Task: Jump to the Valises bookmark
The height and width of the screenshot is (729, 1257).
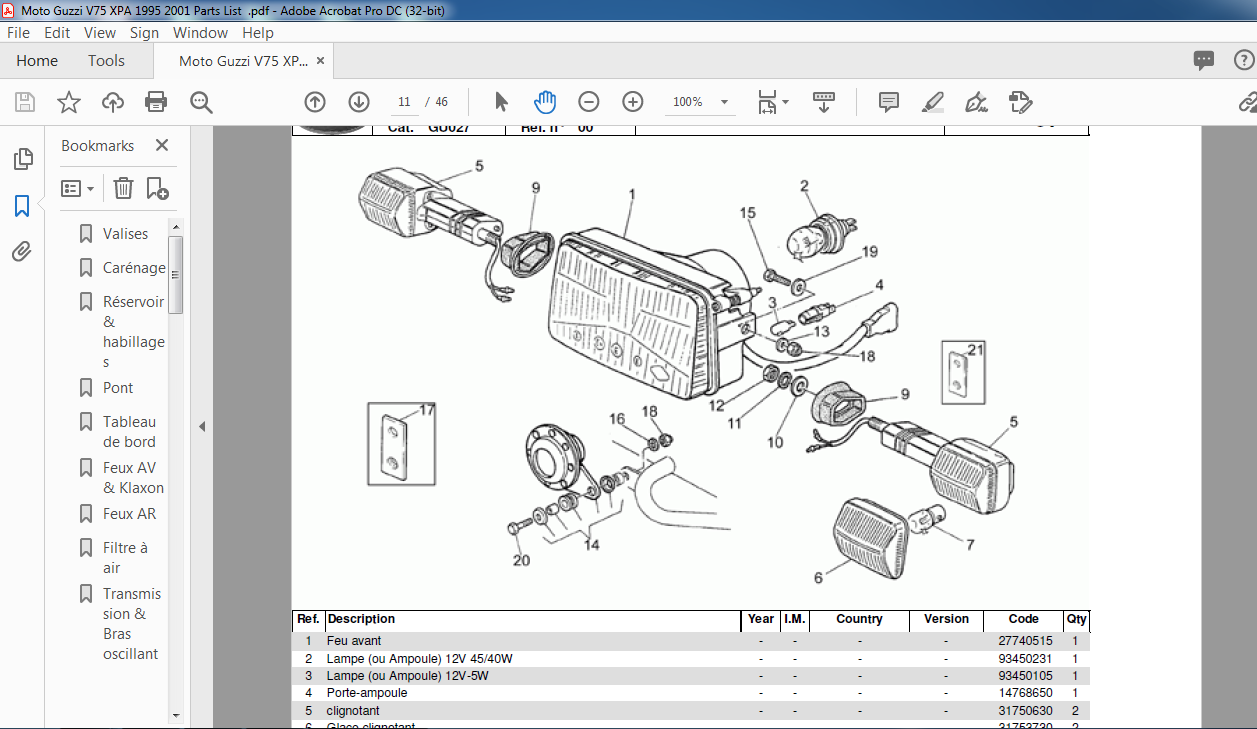Action: (125, 234)
